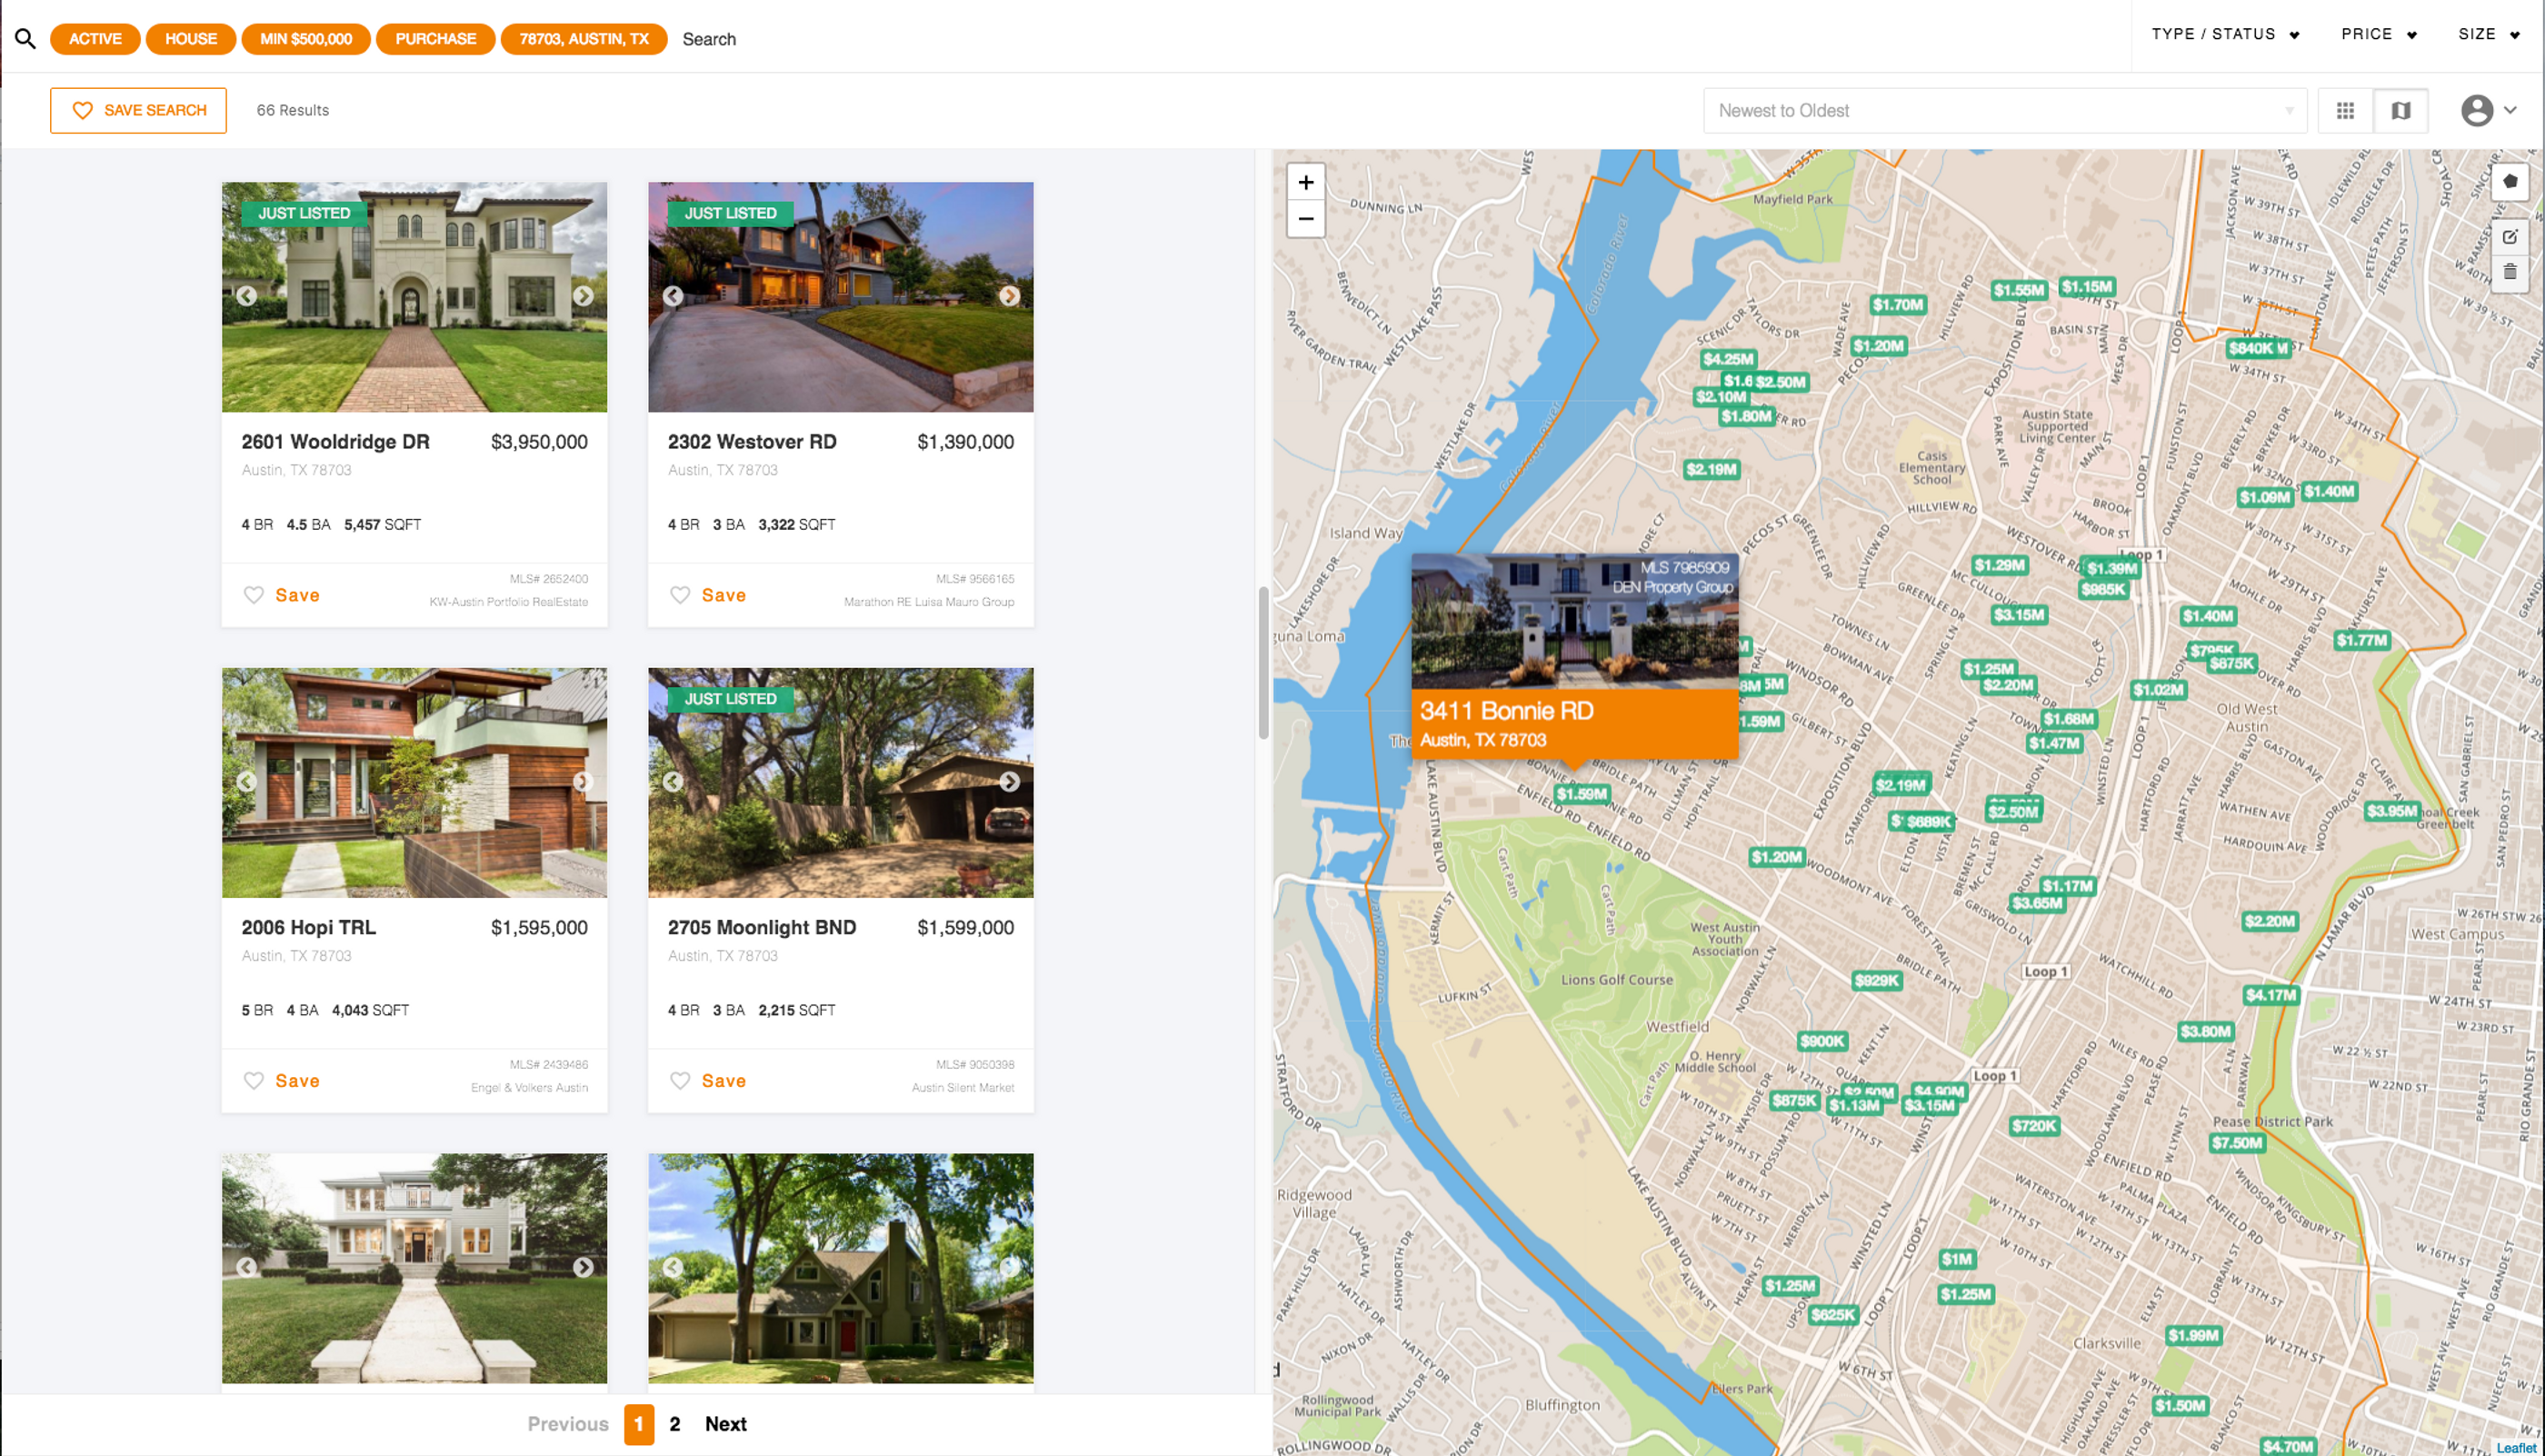Viewport: 2545px width, 1456px height.
Task: Show next photo of 2302 Westover RD
Action: point(1009,296)
